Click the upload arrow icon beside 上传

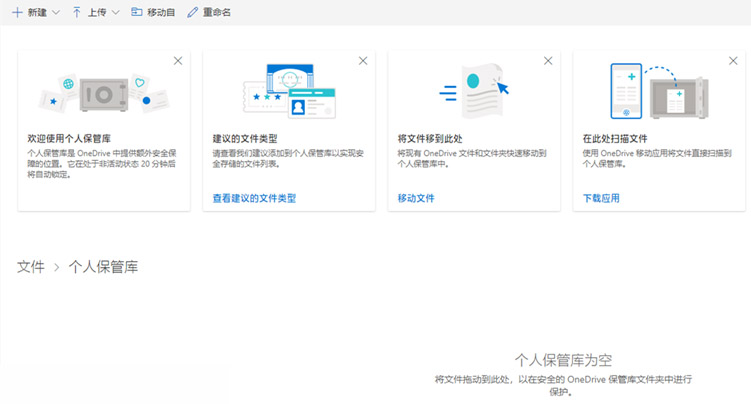point(77,12)
